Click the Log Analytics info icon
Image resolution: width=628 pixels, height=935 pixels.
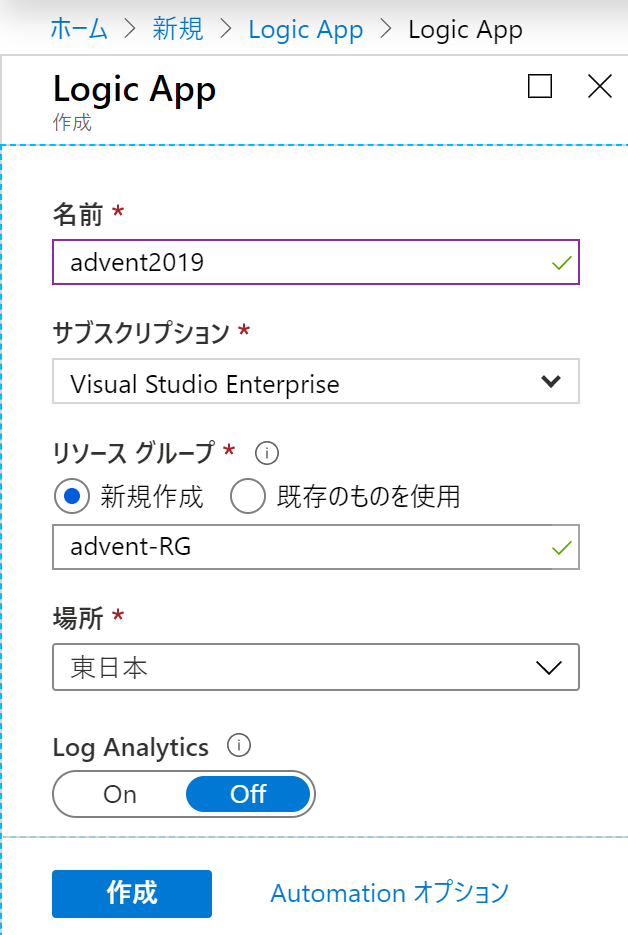point(238,745)
